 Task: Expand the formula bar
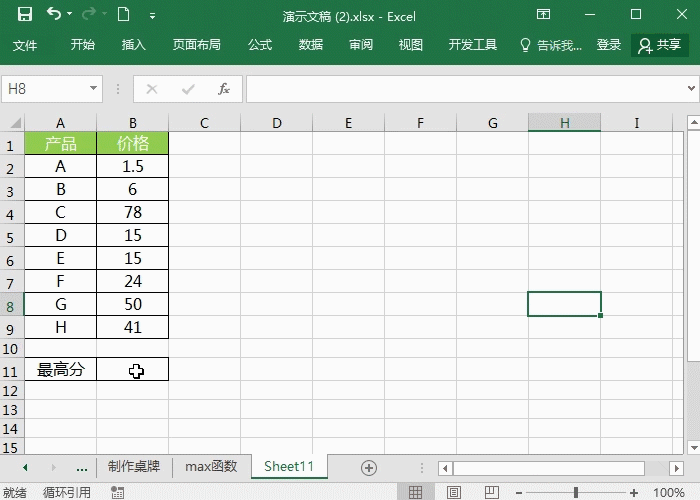coord(690,89)
